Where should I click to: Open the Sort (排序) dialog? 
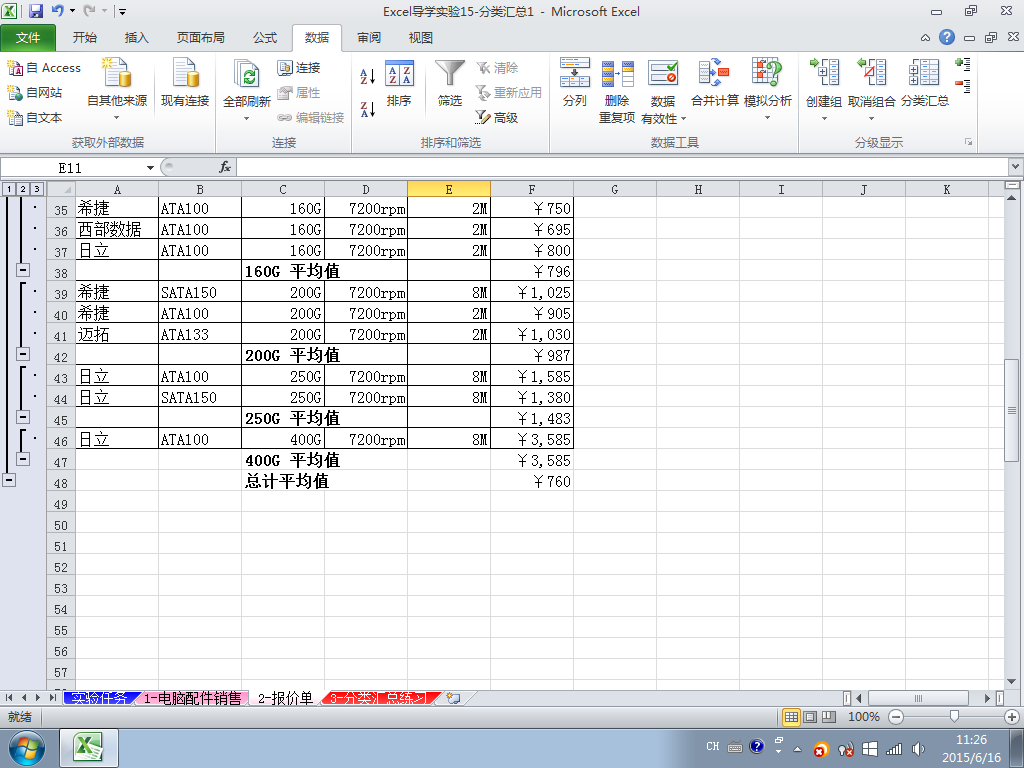point(399,82)
